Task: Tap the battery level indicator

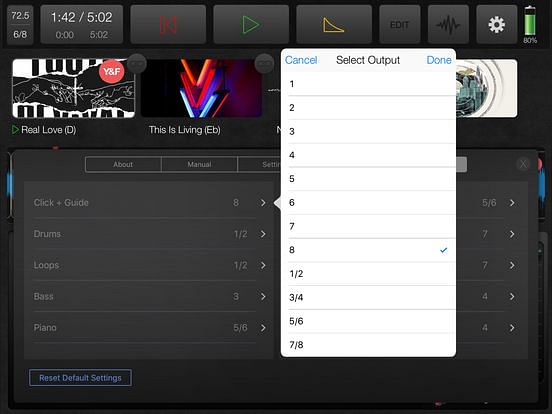Action: tap(530, 24)
